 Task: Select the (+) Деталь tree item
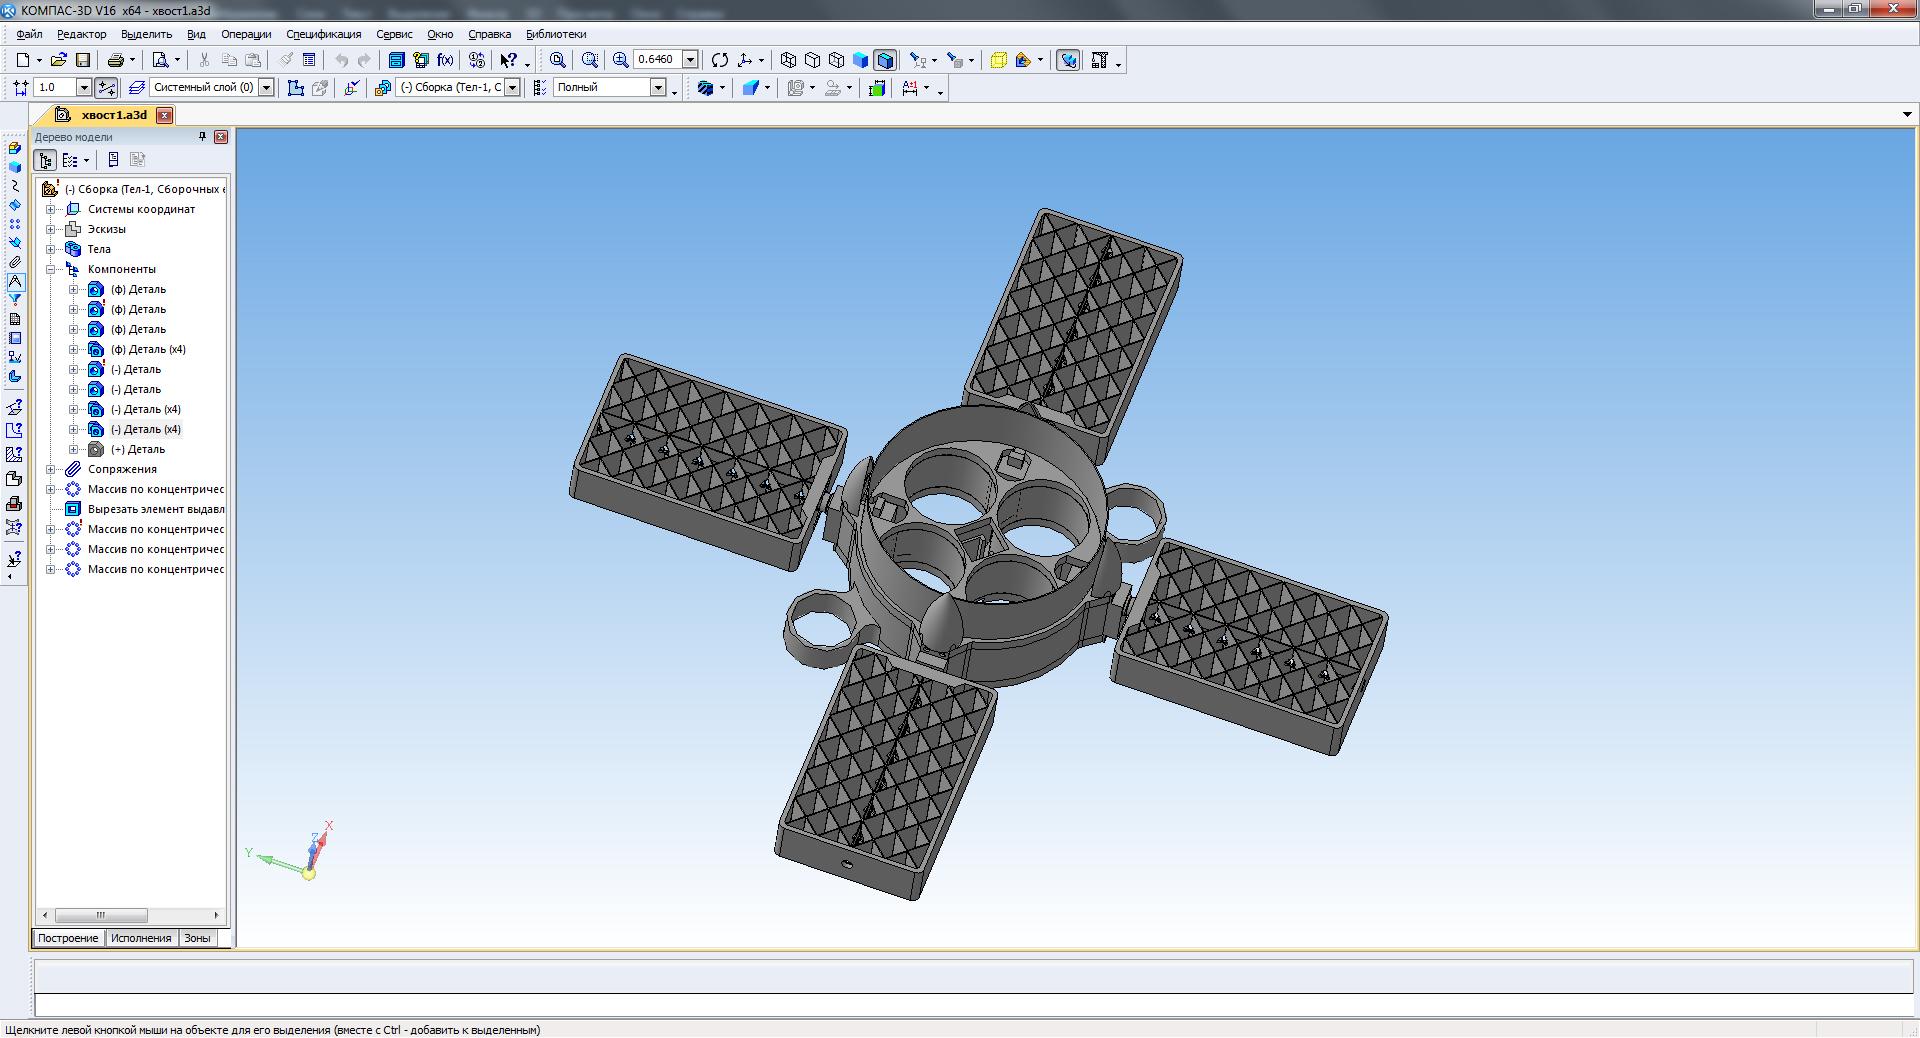coord(138,449)
